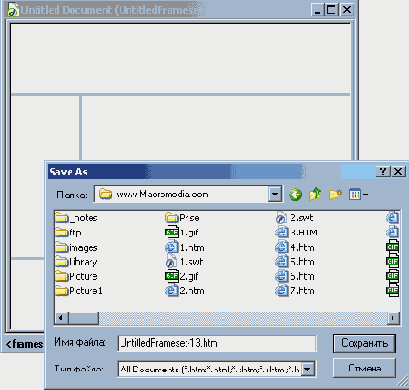The image size is (409, 390).
Task: Select the 1.swf file
Action: pyautogui.click(x=184, y=262)
